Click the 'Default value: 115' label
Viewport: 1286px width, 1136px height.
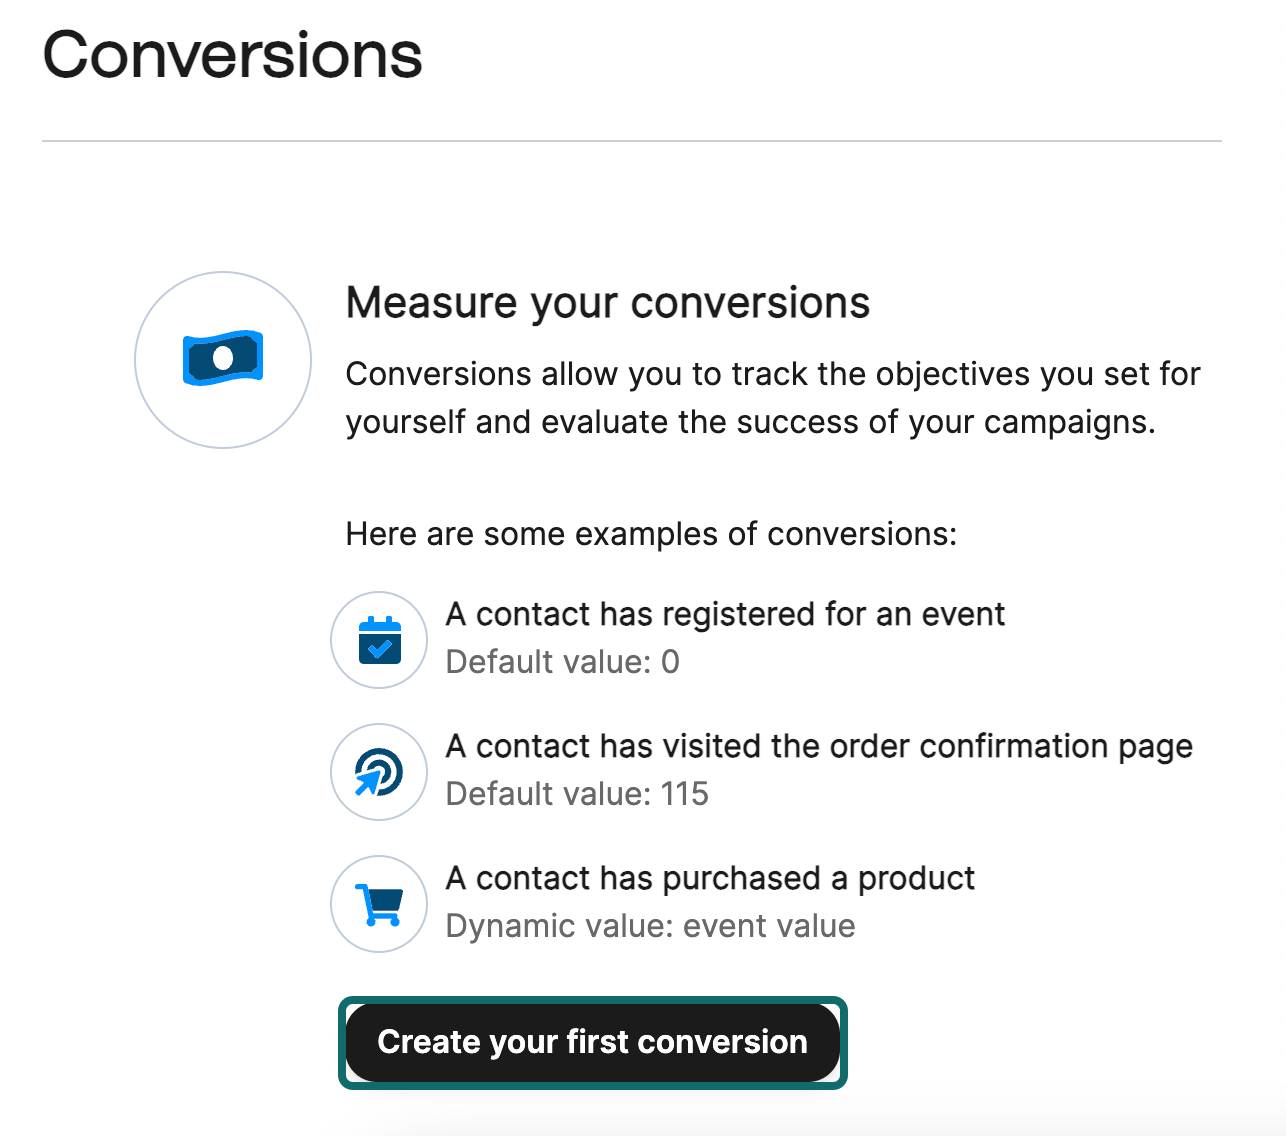coord(577,794)
